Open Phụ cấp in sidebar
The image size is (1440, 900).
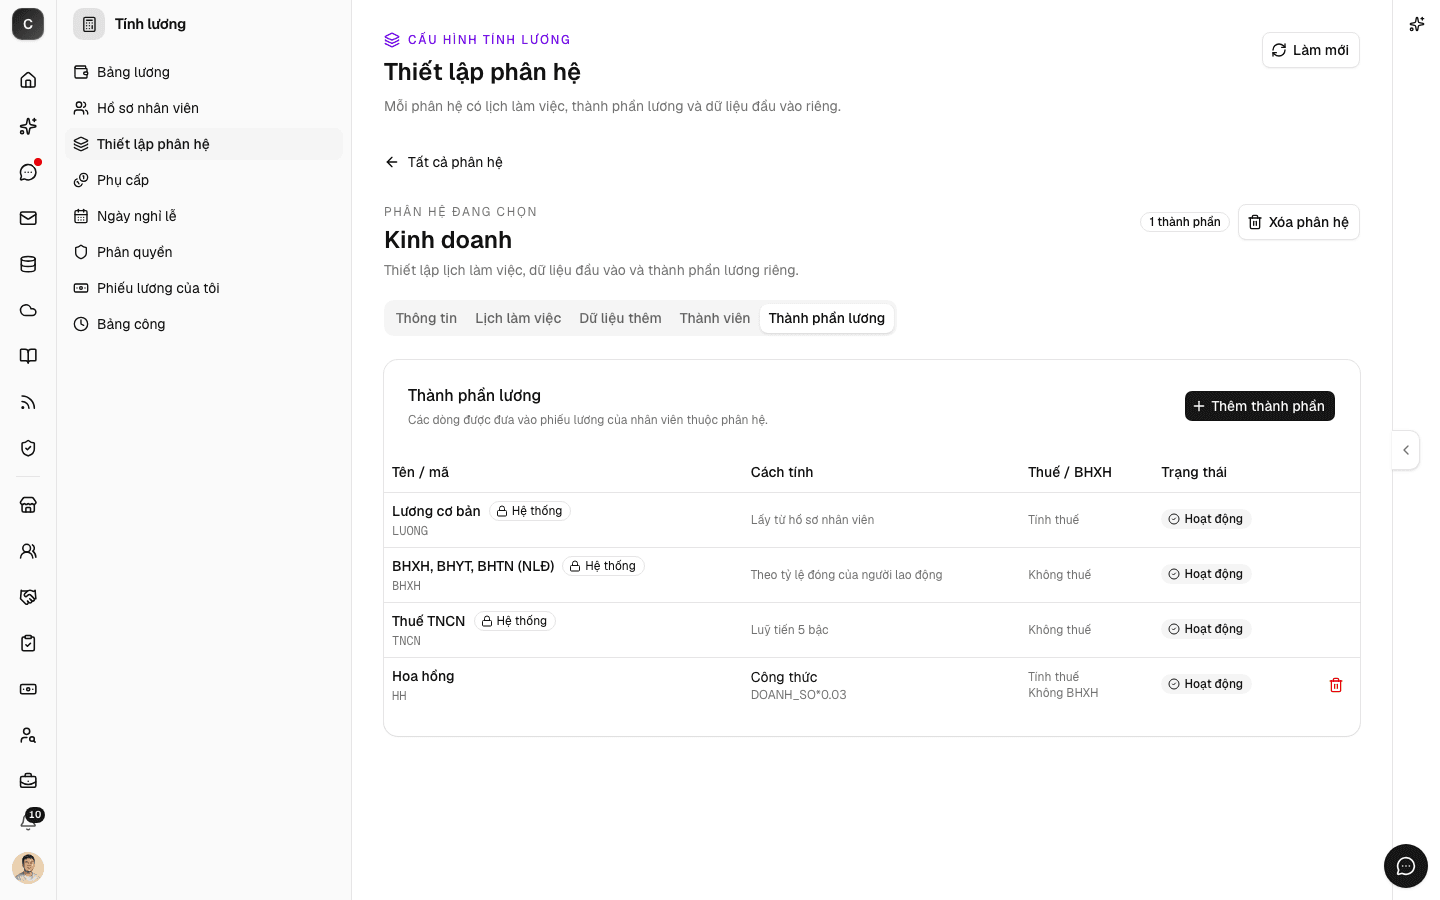(x=204, y=180)
